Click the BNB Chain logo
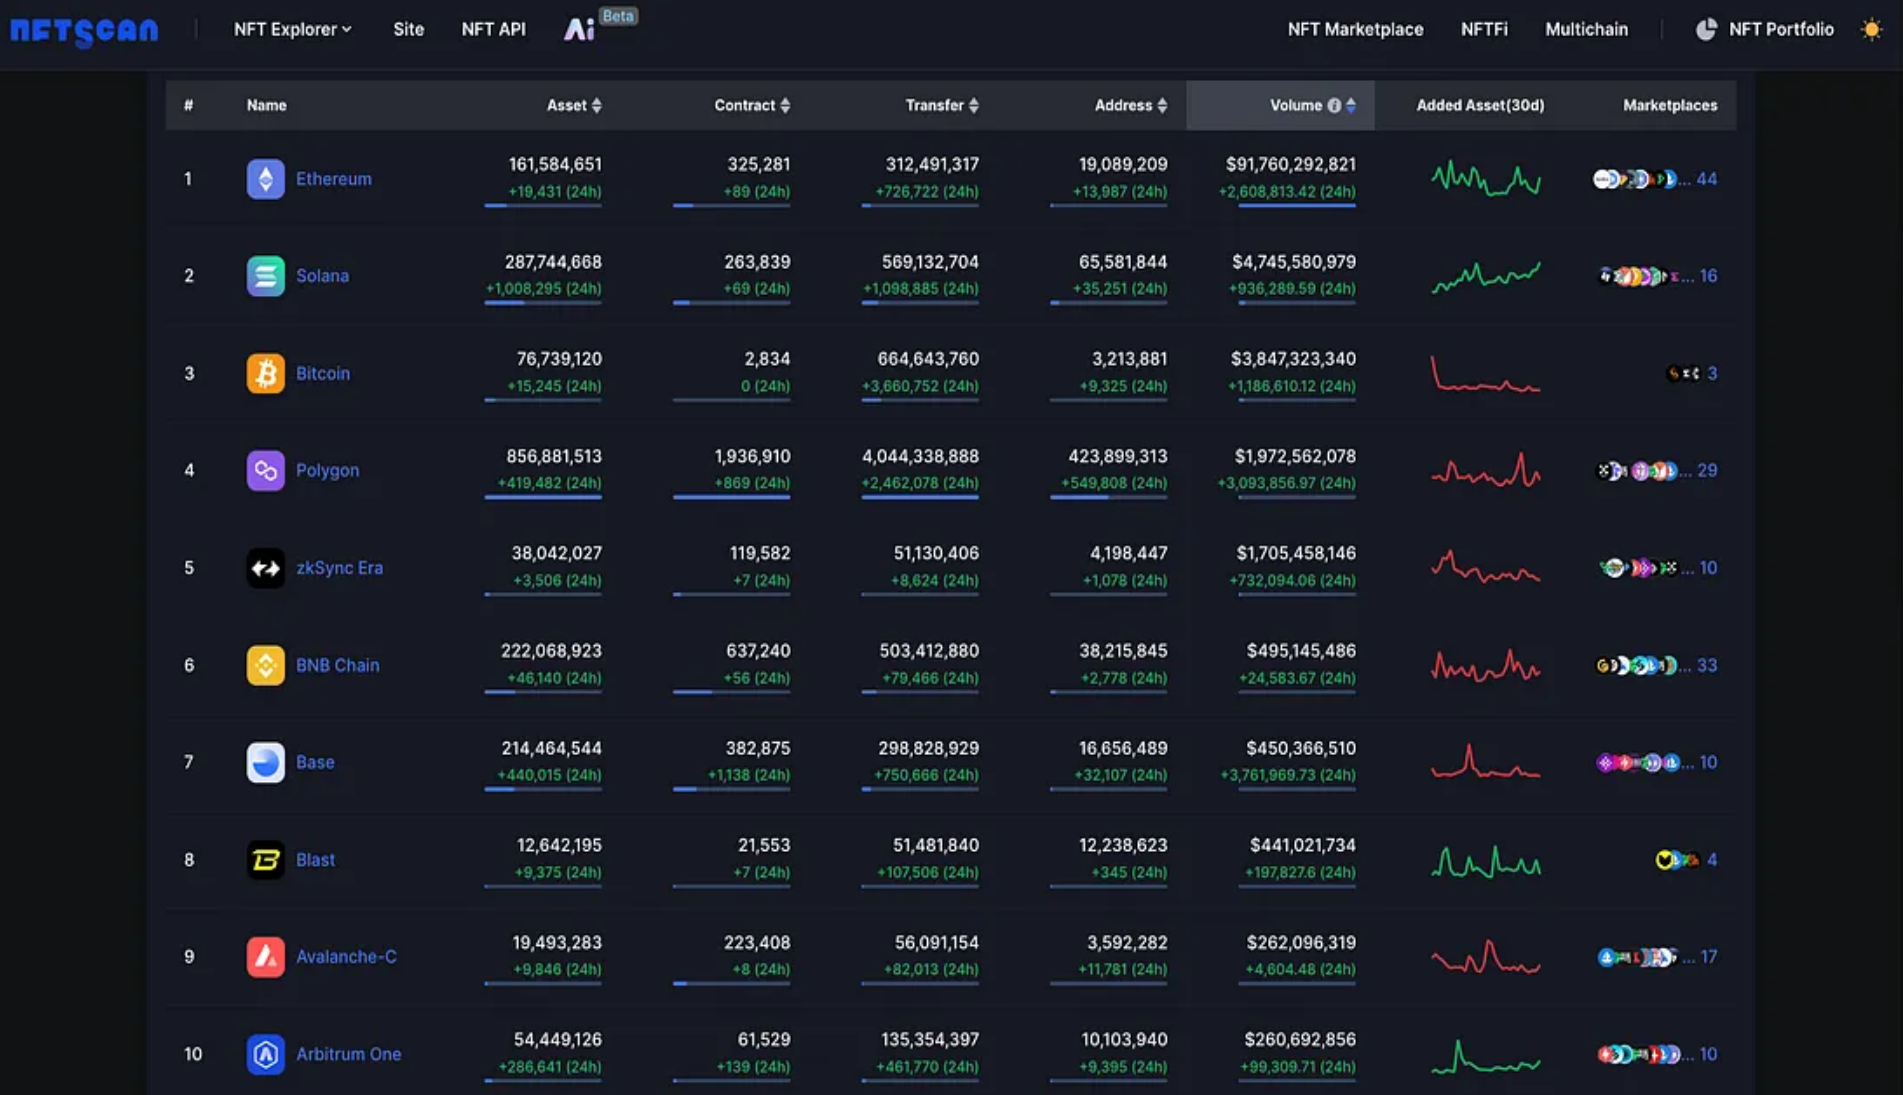The width and height of the screenshot is (1903, 1095). point(265,665)
